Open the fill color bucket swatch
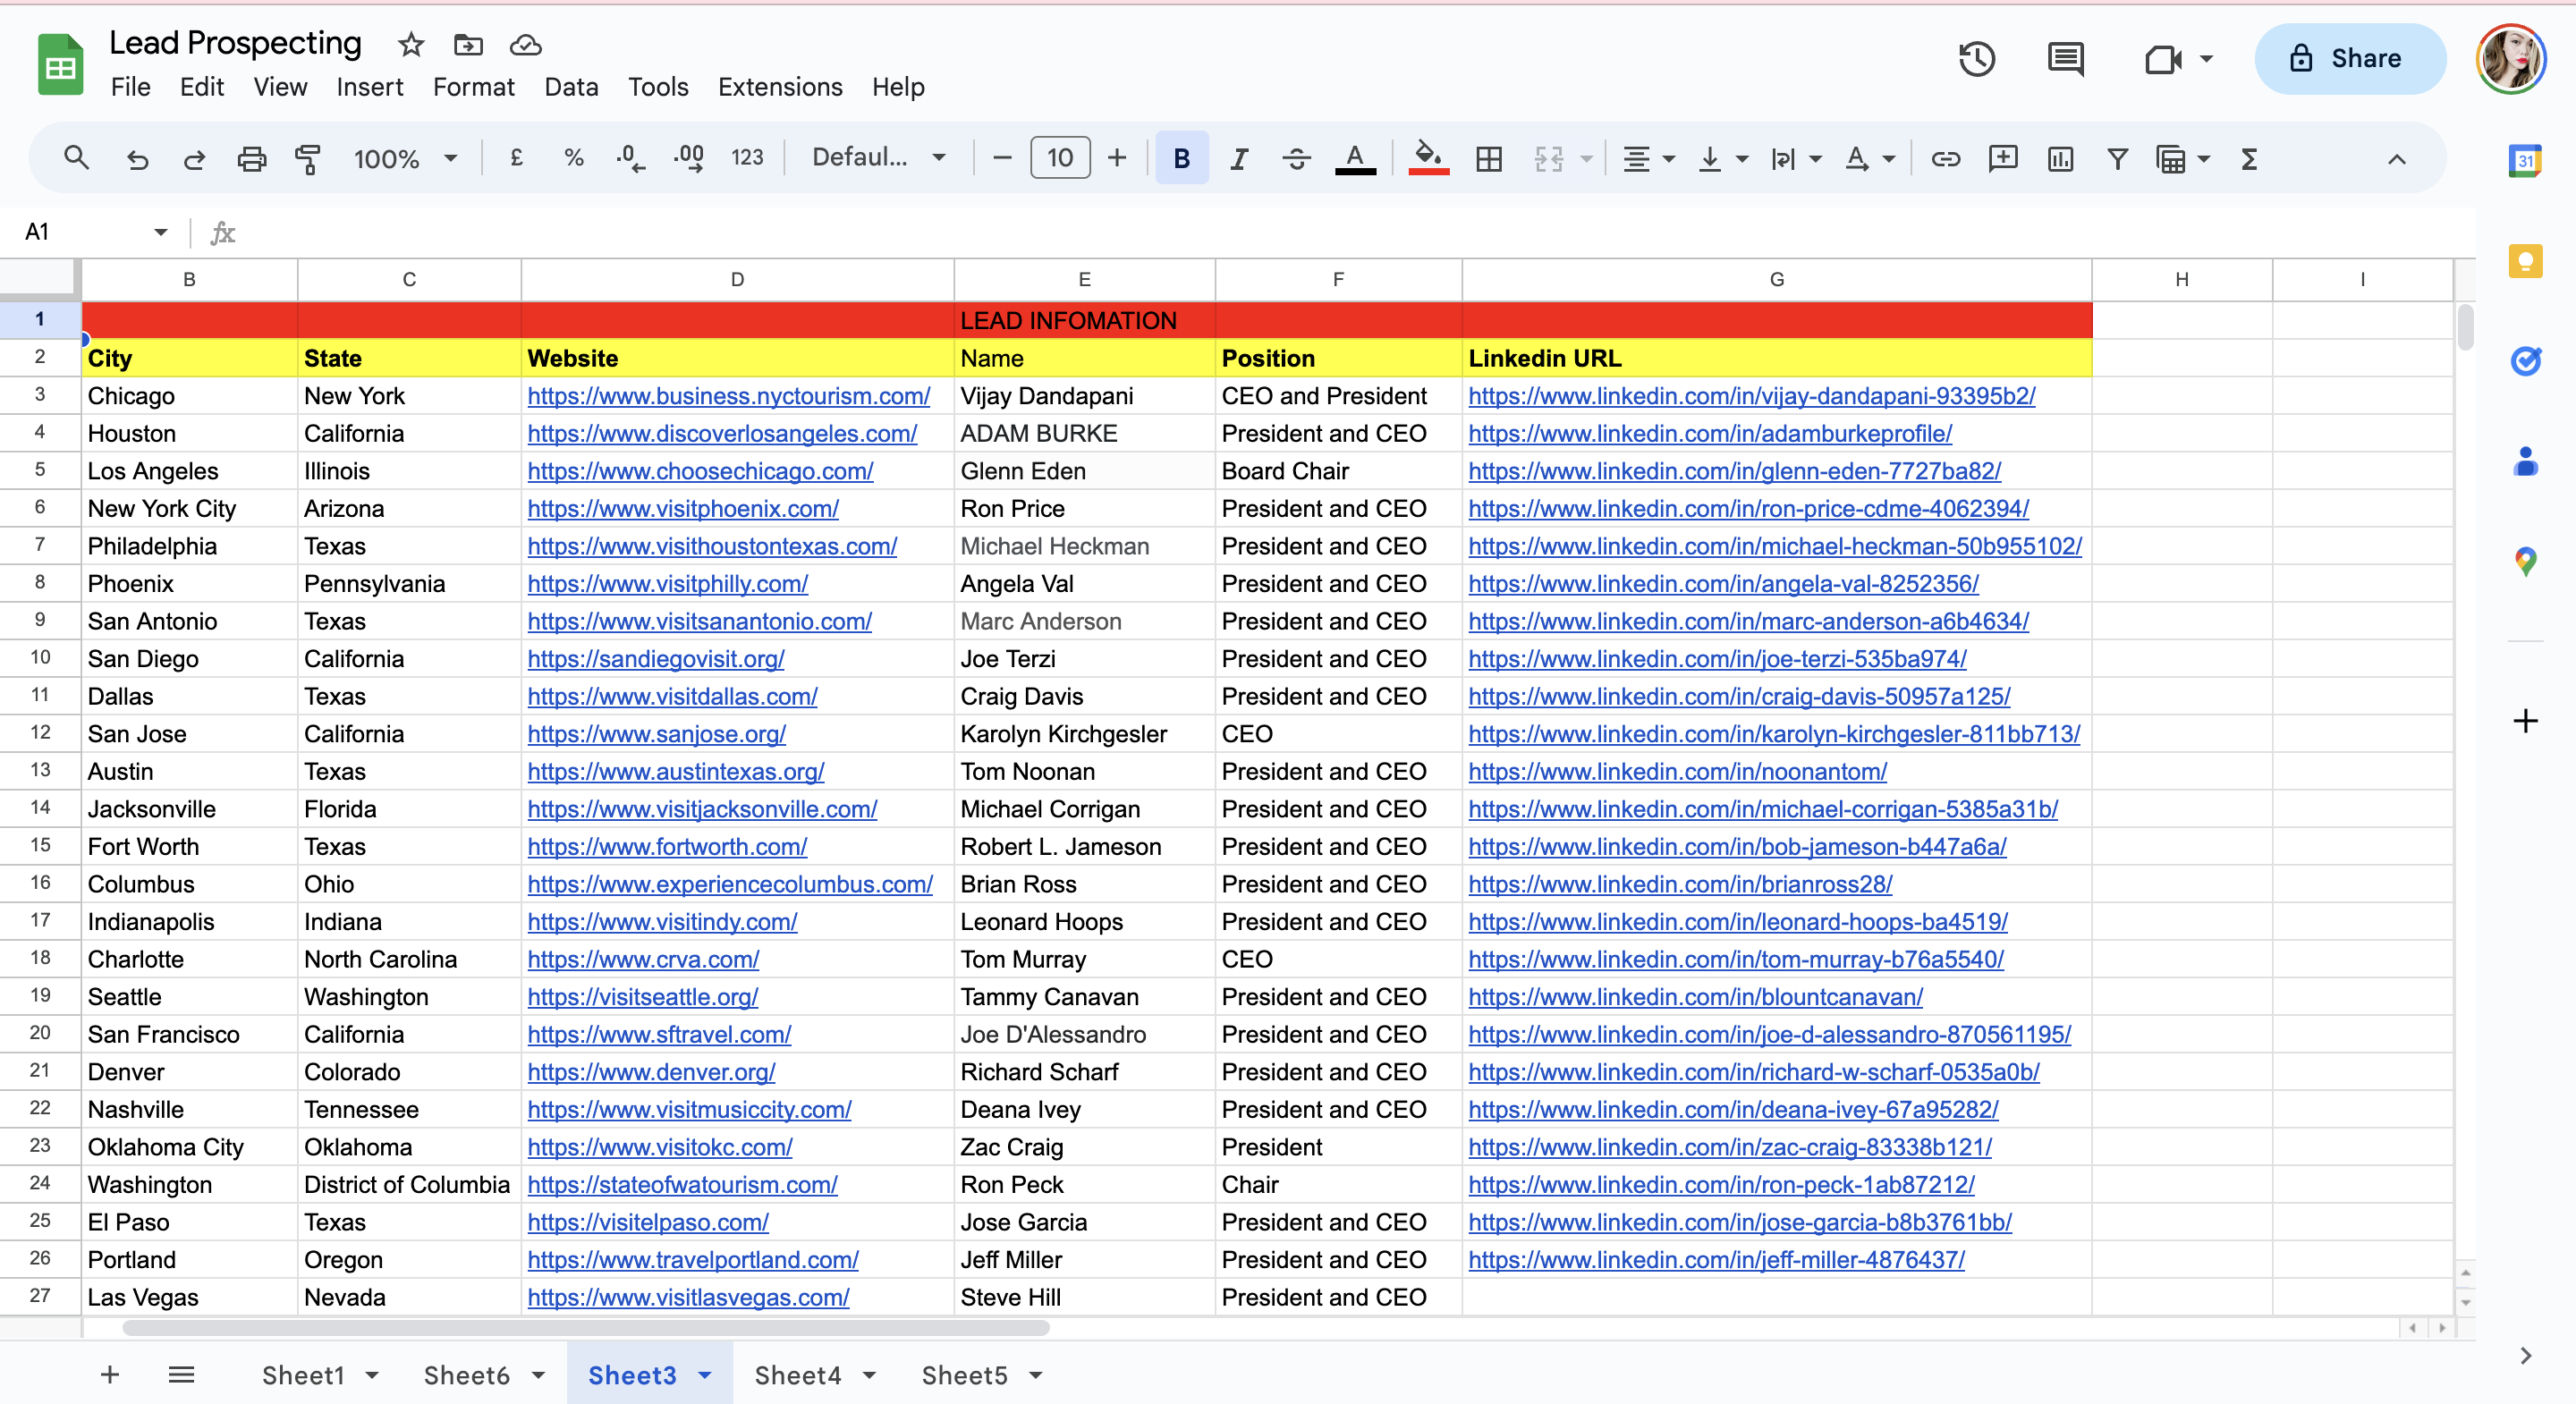Viewport: 2576px width, 1404px height. (1428, 158)
